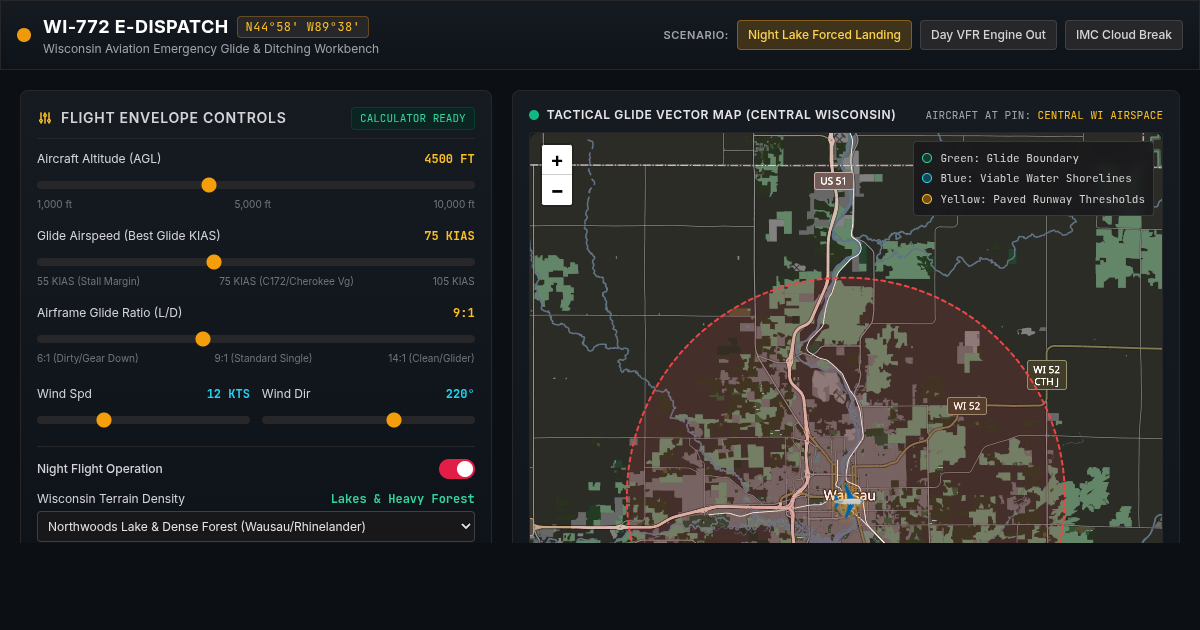Adjust the Aircraft Altitude slider

tap(256, 185)
